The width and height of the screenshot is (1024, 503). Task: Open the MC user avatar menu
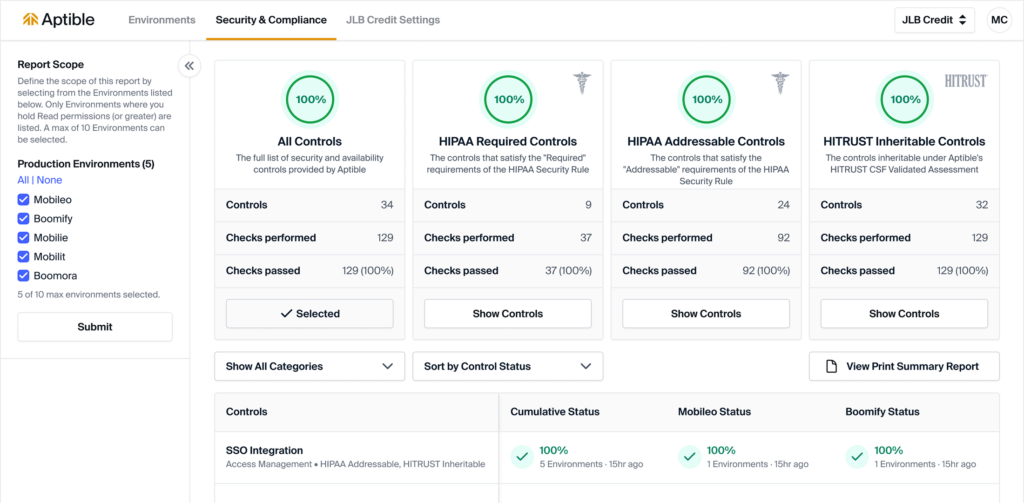click(999, 20)
